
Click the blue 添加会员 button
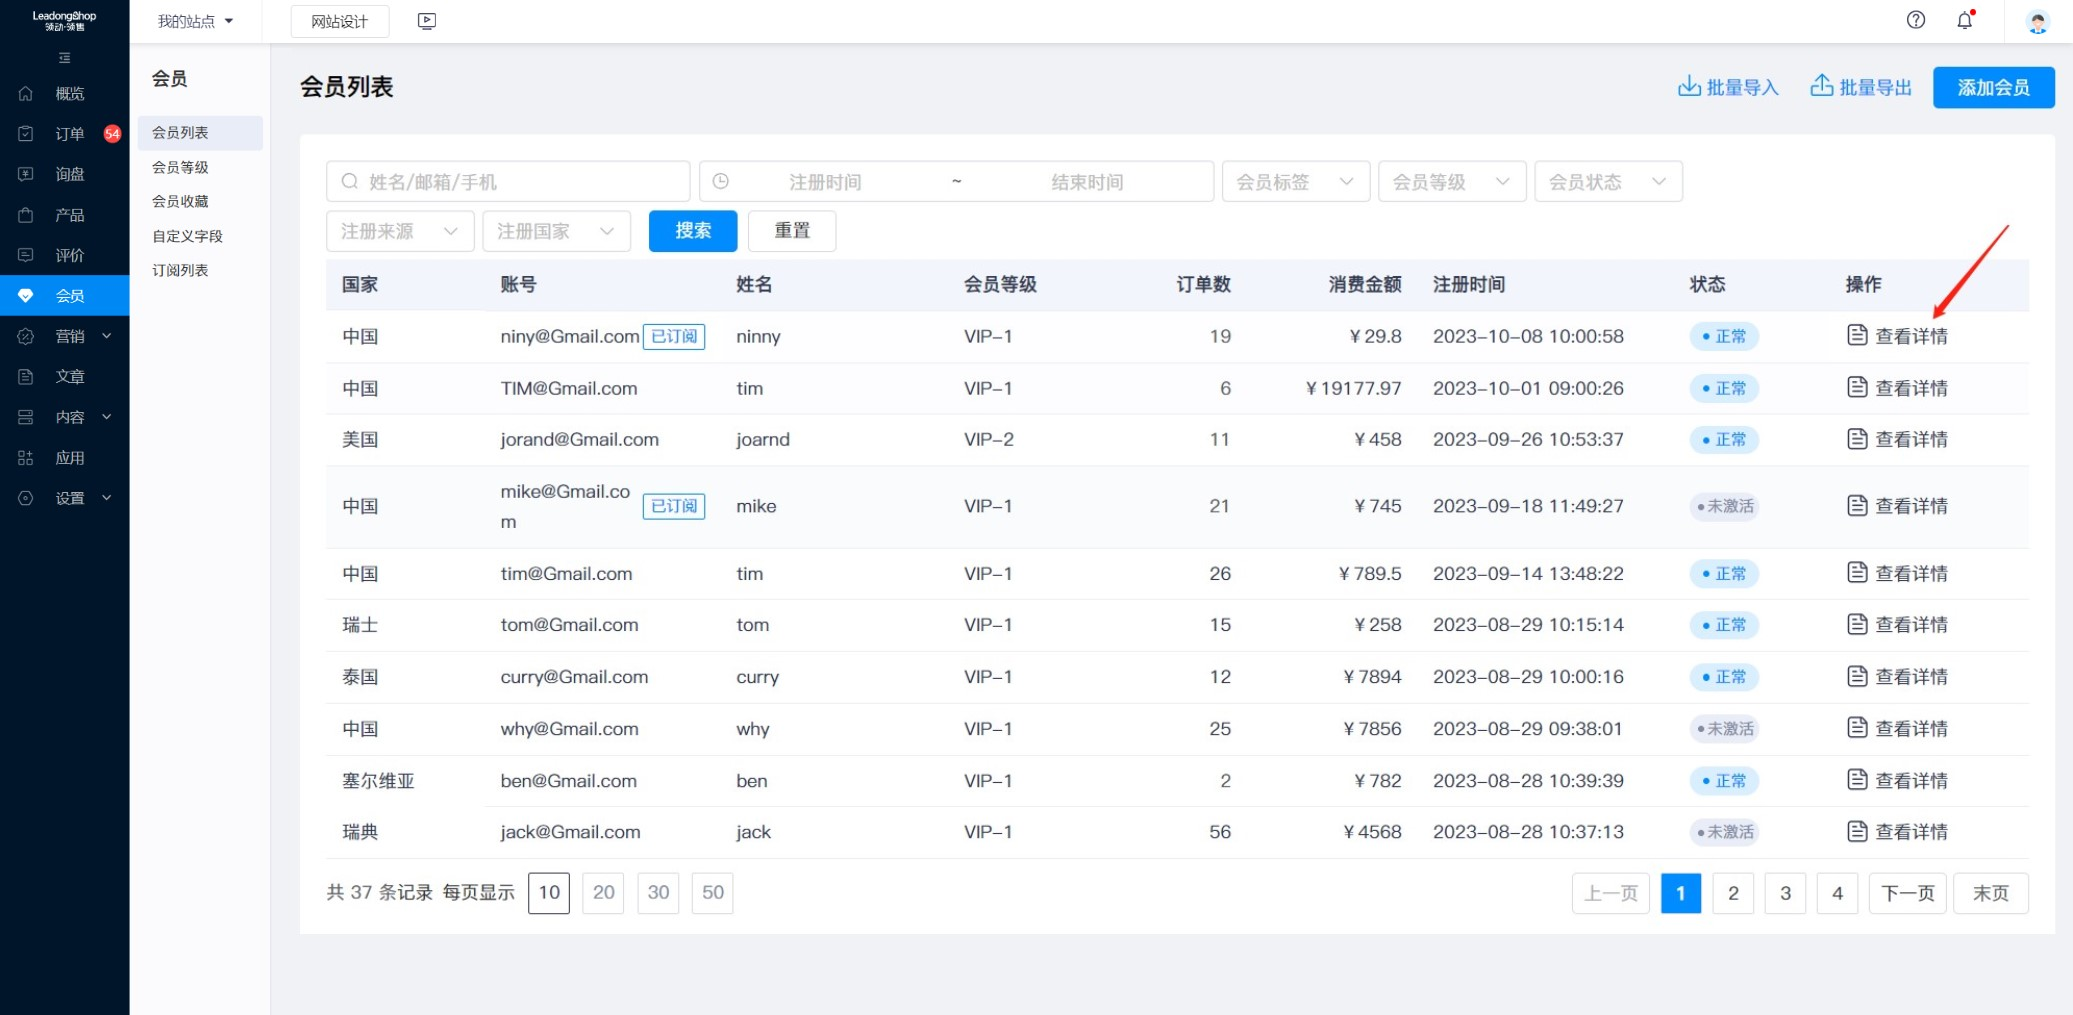coord(1992,88)
